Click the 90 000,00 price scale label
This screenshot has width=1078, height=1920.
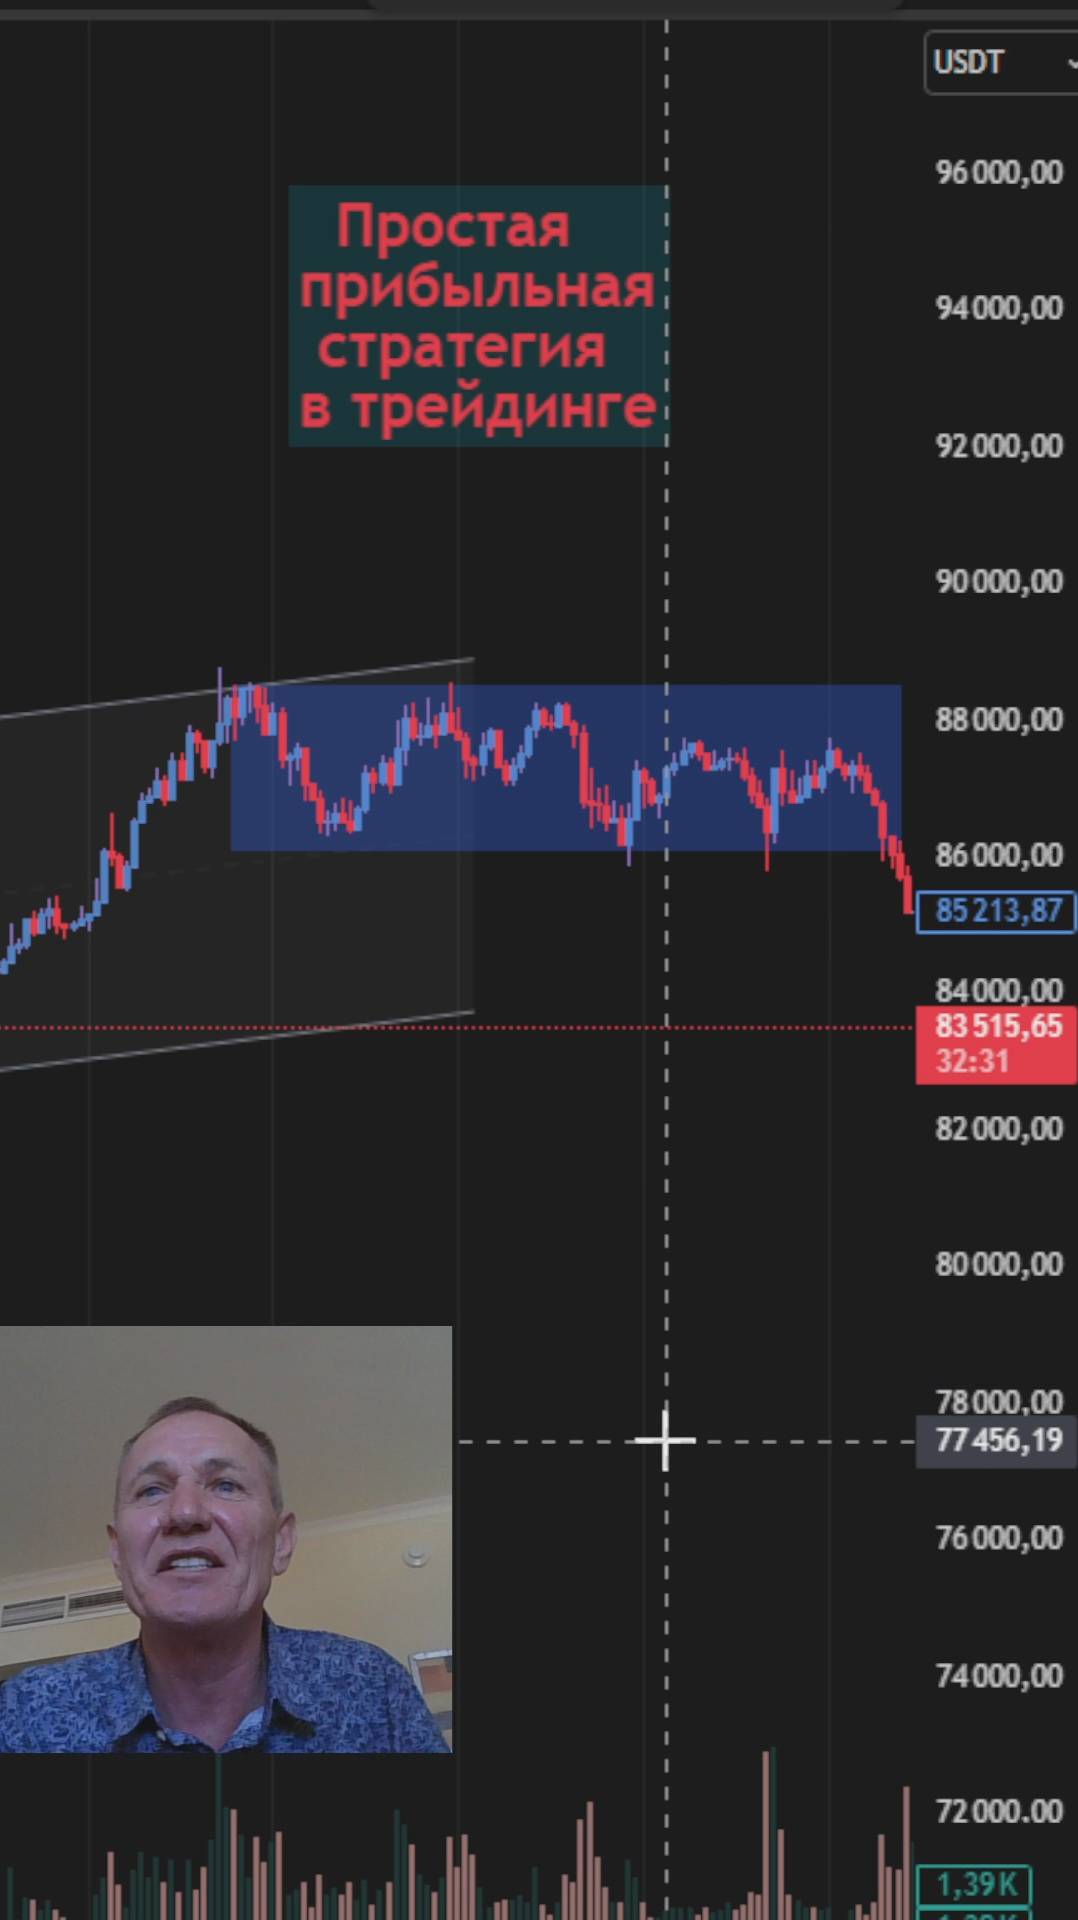999,581
